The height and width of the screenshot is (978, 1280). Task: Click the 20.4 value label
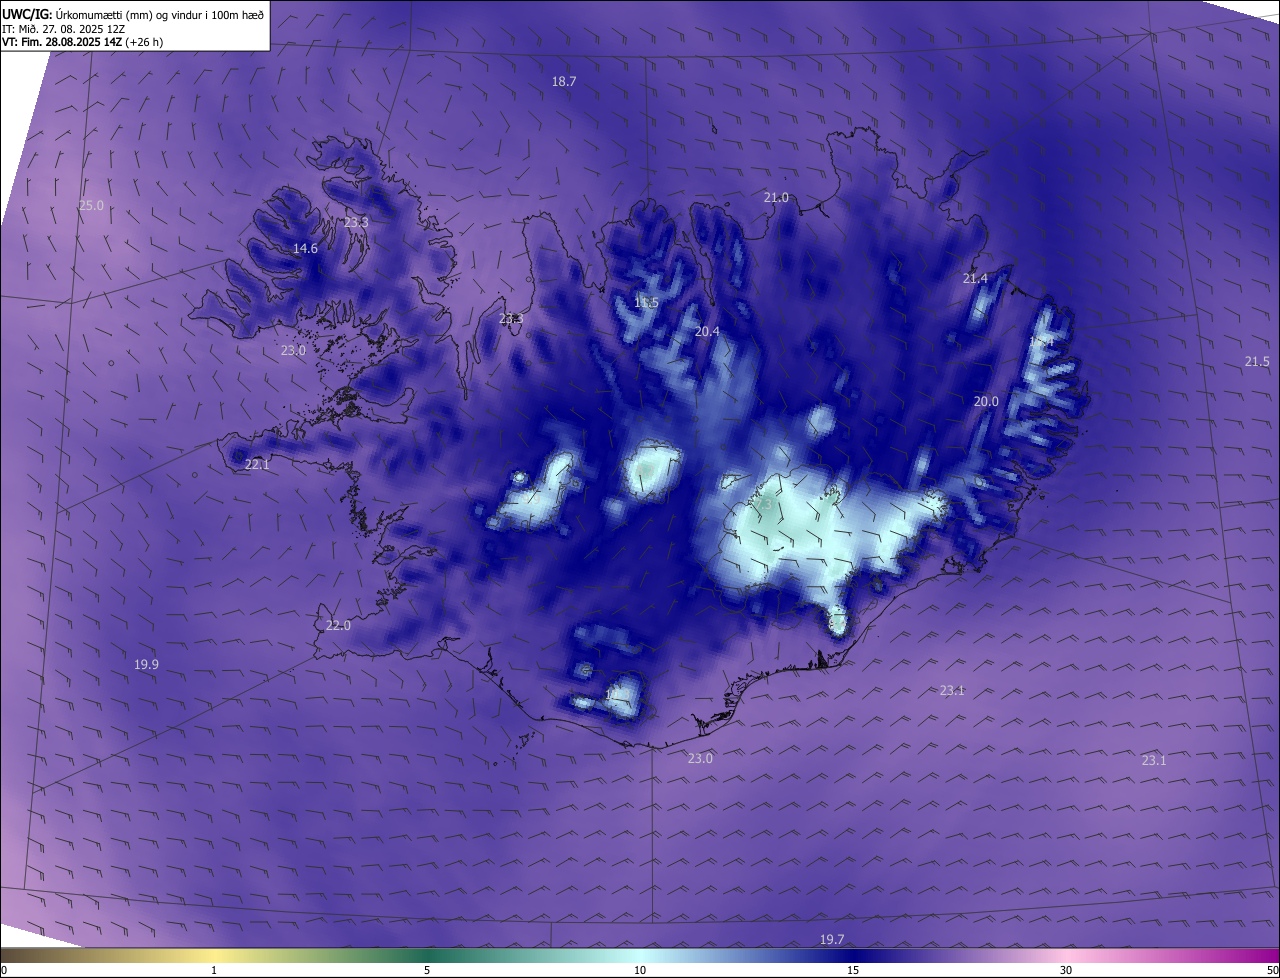click(707, 331)
